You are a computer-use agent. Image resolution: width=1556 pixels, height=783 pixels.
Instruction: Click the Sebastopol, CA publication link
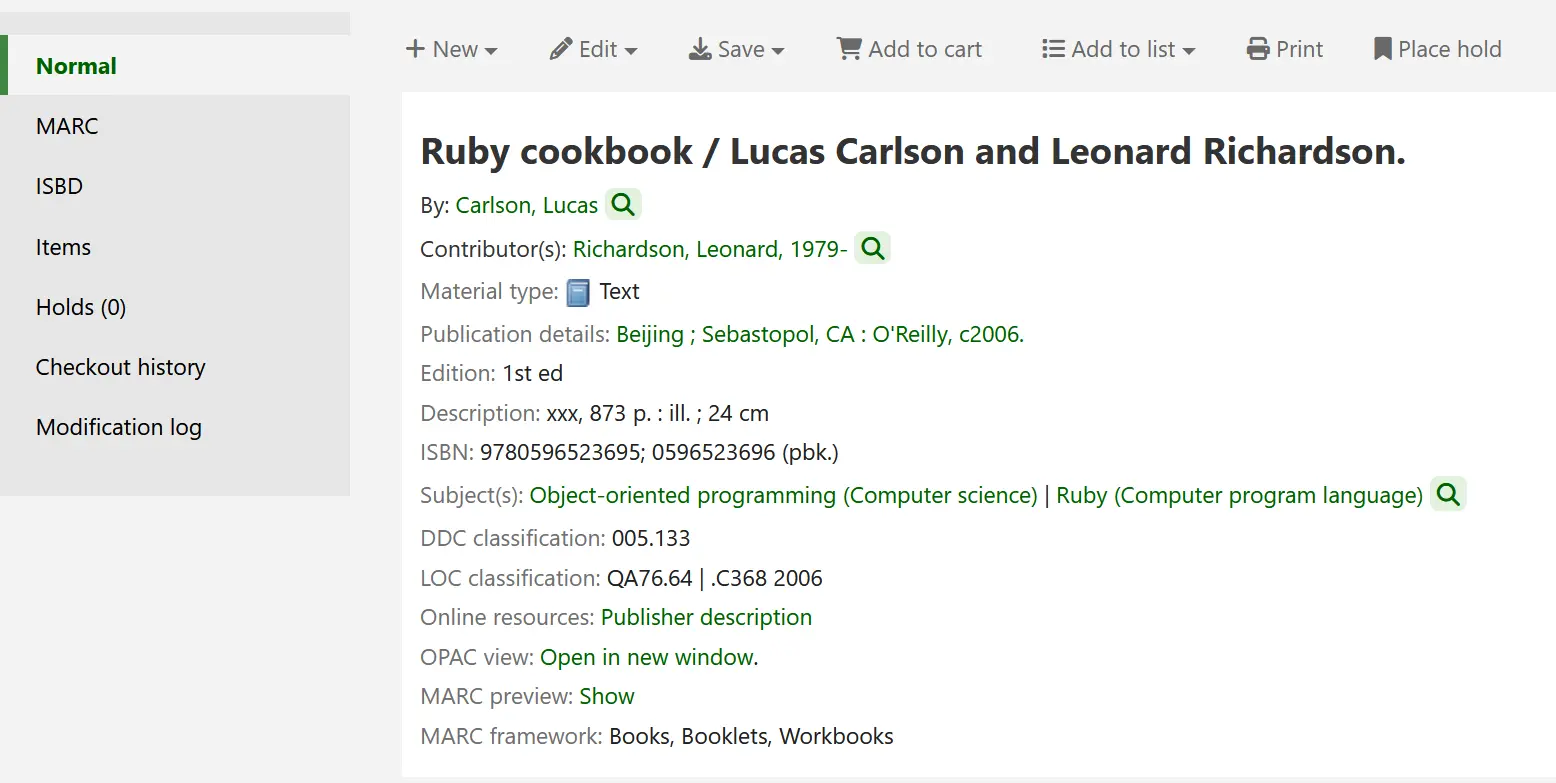coord(778,335)
